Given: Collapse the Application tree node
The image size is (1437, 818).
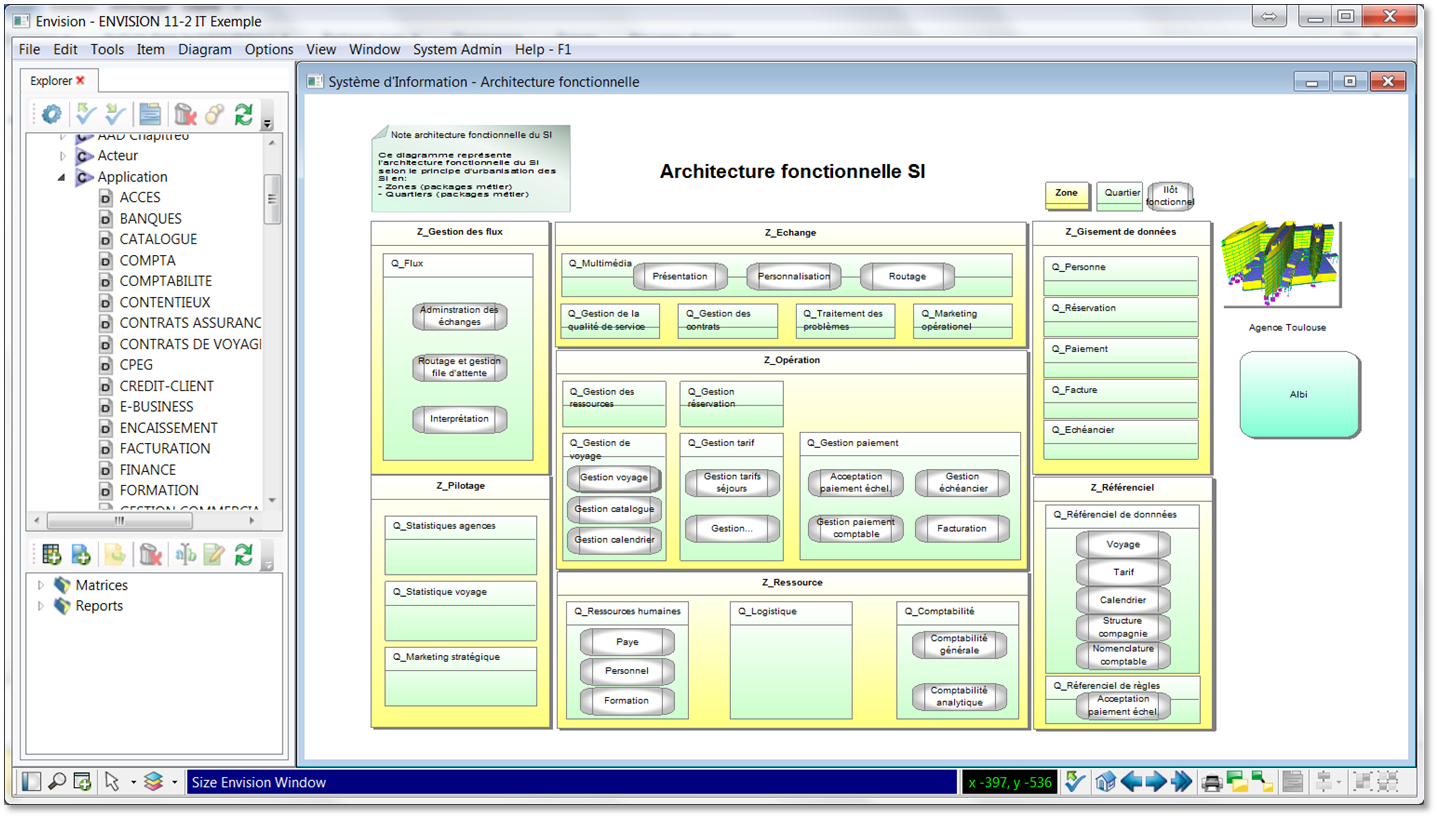Looking at the screenshot, I should (x=62, y=177).
